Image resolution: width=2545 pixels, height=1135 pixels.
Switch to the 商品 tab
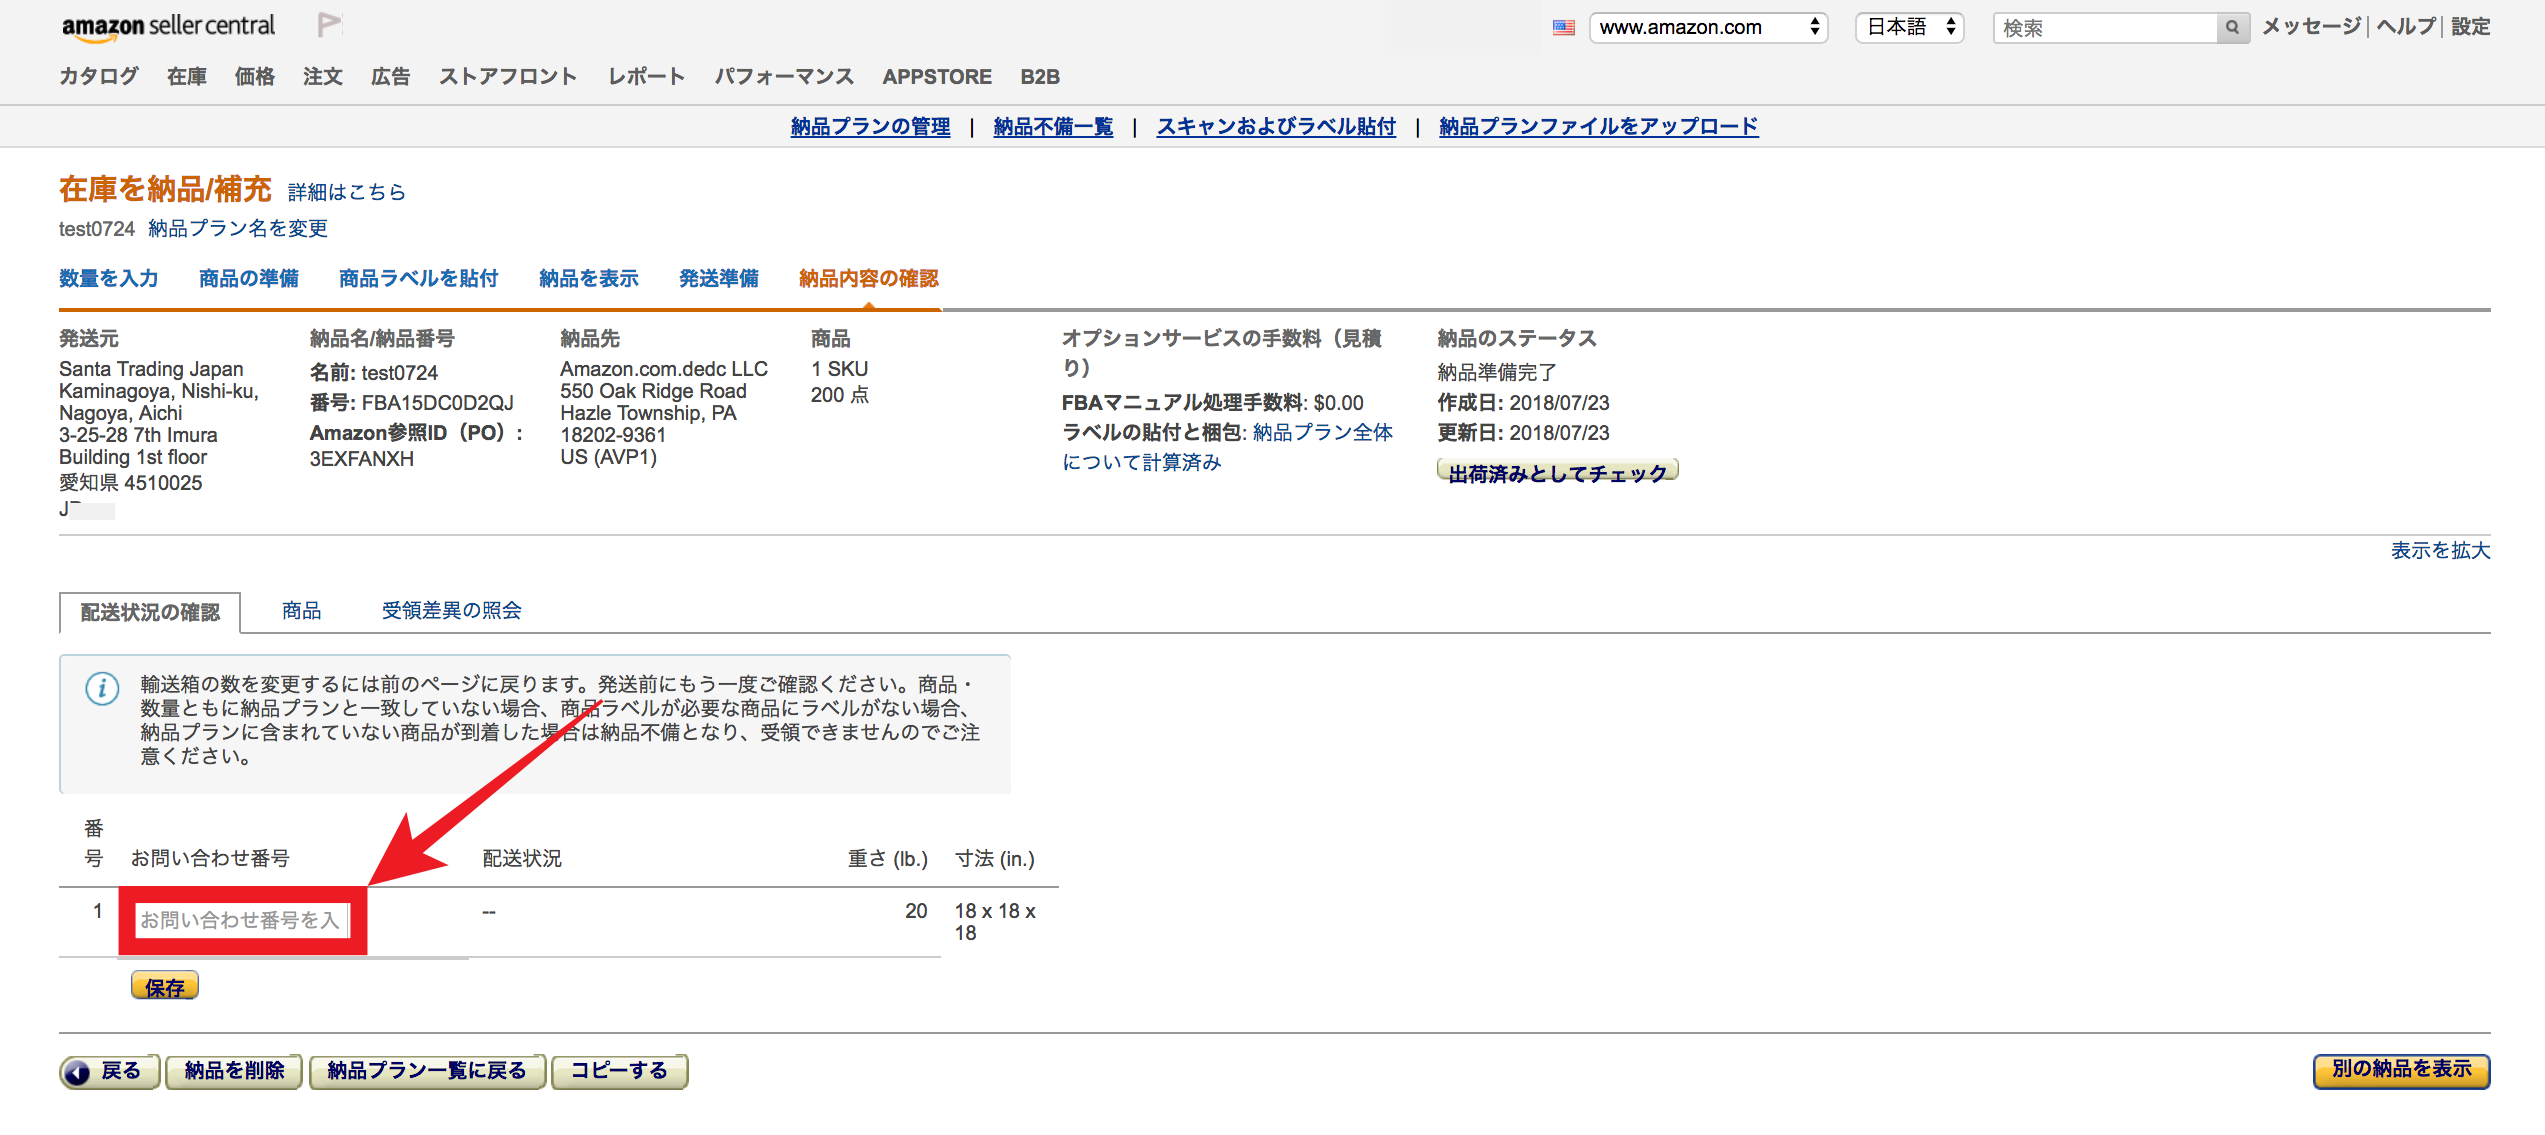tap(302, 611)
